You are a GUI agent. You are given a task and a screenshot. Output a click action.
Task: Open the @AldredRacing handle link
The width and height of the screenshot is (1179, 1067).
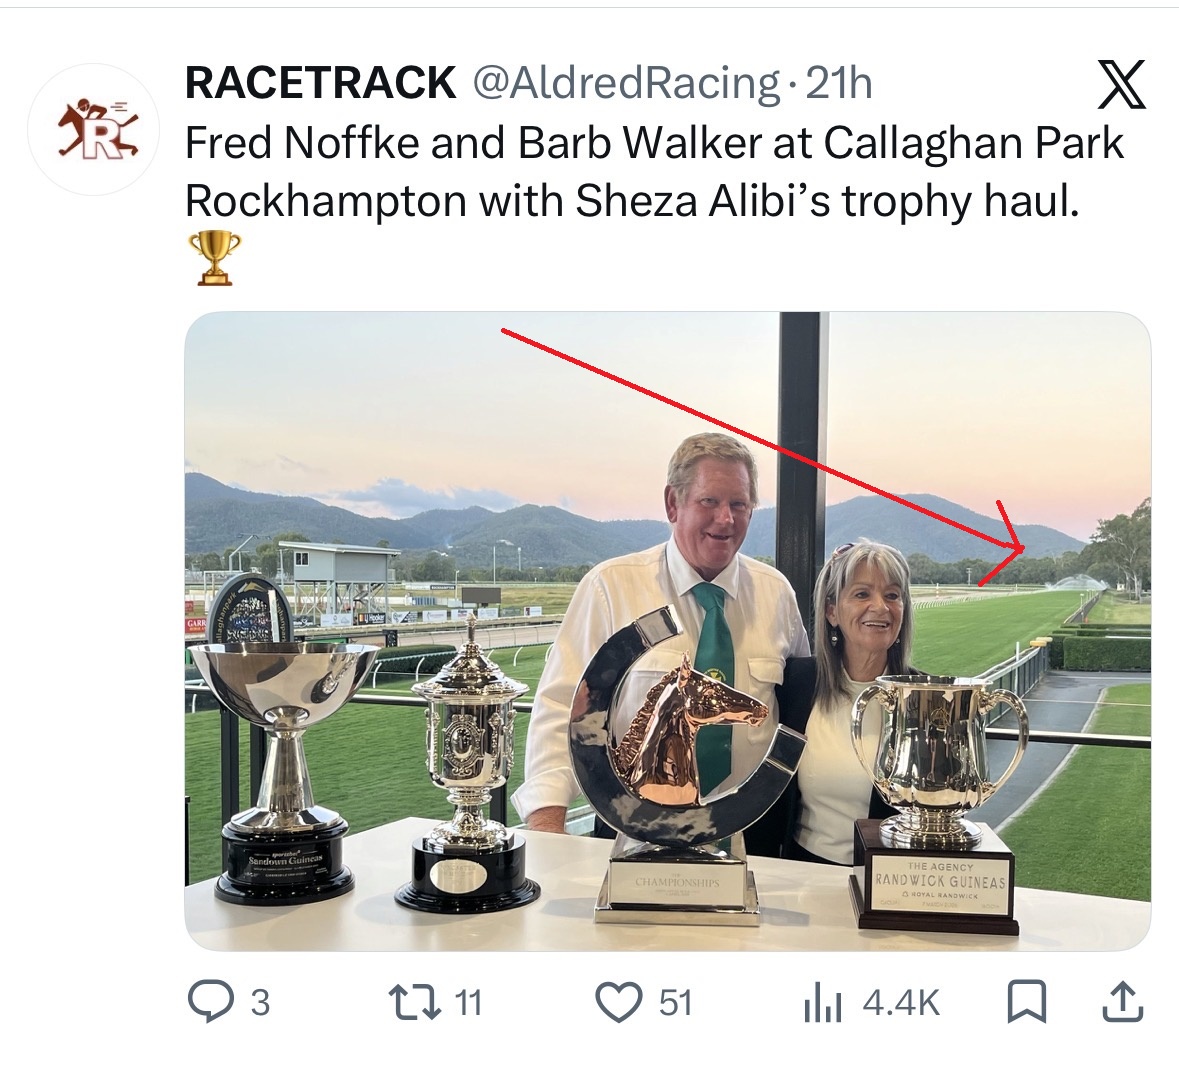[x=625, y=83]
